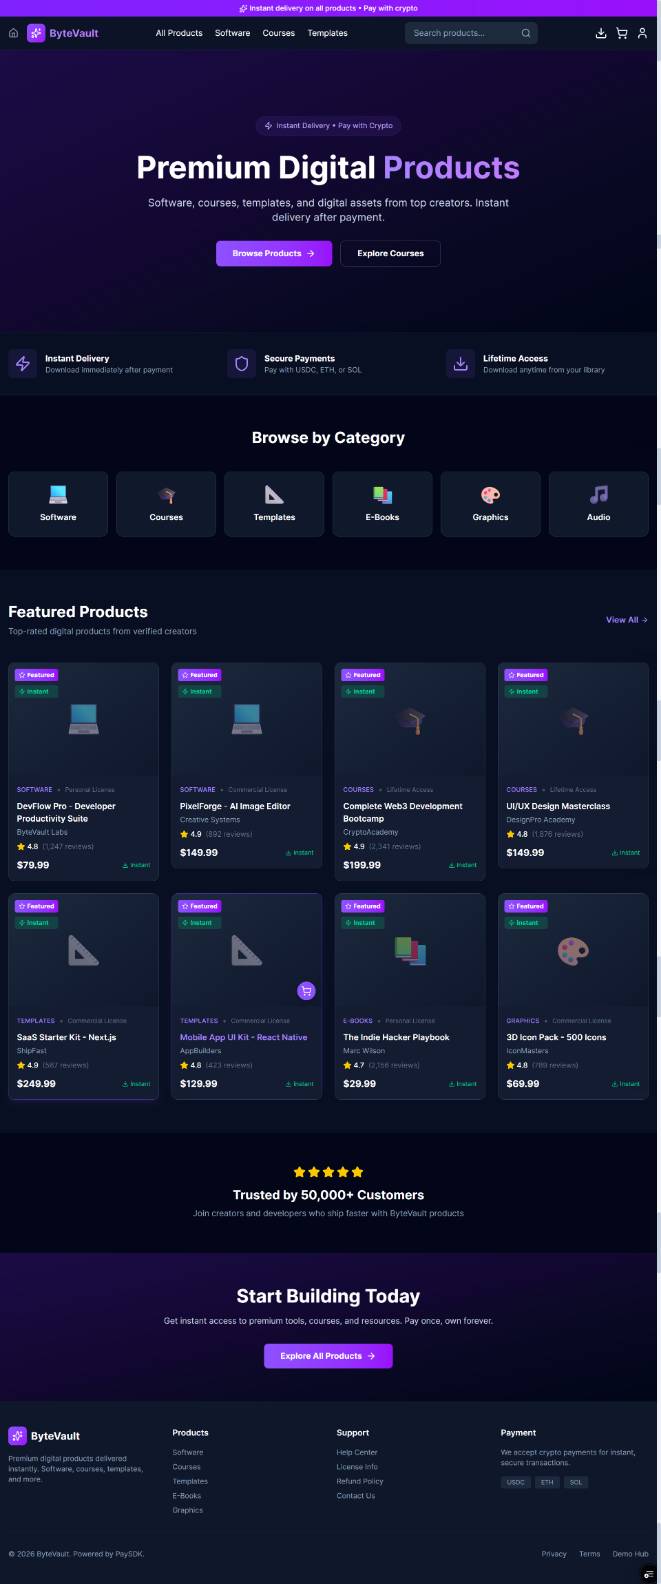Click Featured badge on SaaS Starter Kit
Screen dimensions: 661x1584
37,906
